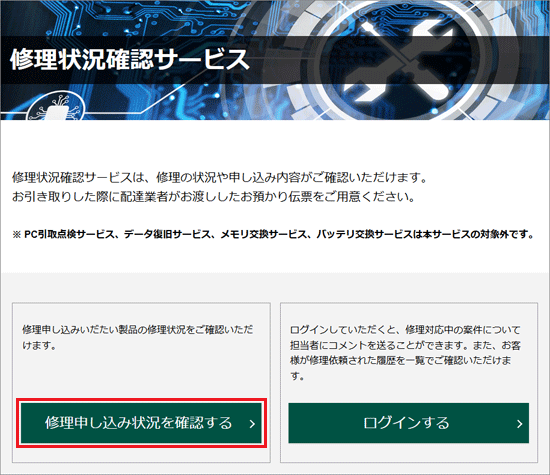This screenshot has width=550, height=475.
Task: Click the circuit chip icon in banner
Action: 56,107
